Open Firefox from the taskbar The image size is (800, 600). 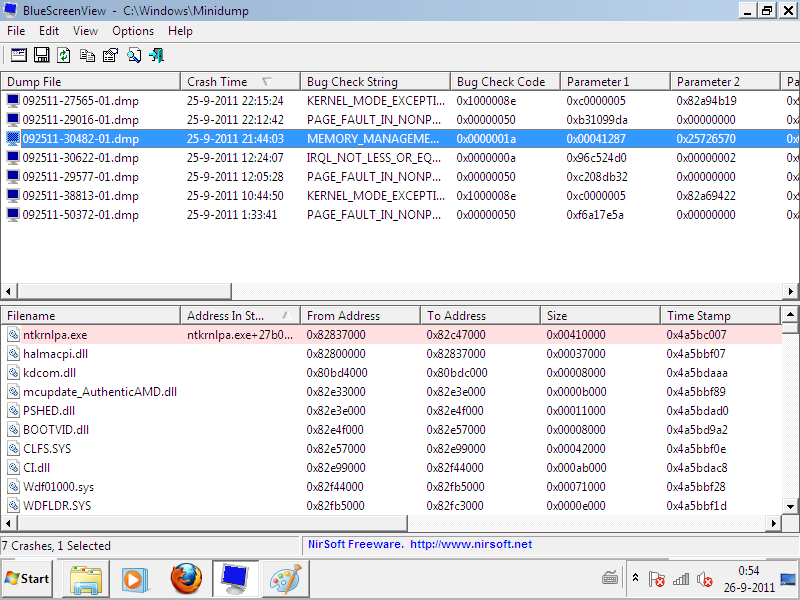186,579
